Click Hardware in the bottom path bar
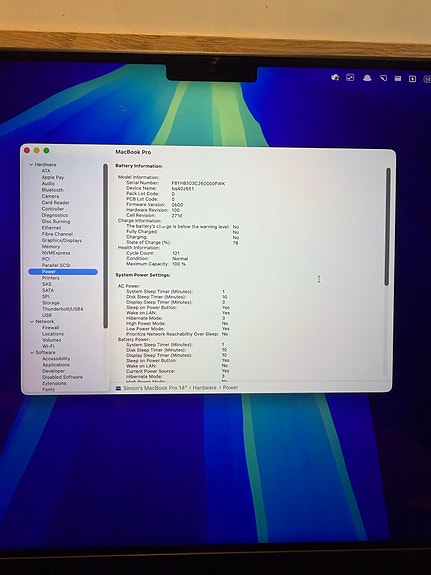431x575 pixels. 205,388
